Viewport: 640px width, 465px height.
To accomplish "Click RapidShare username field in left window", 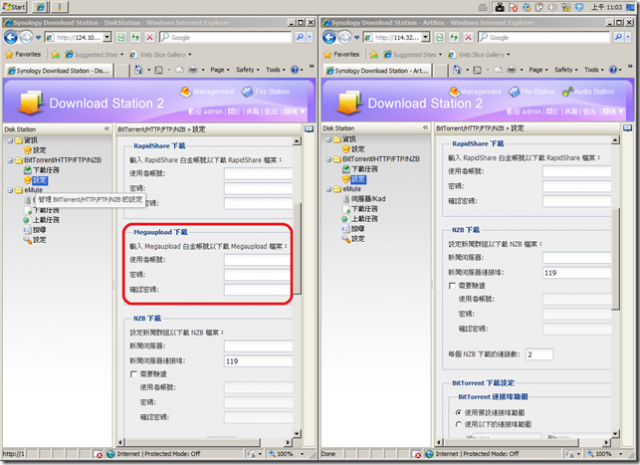I will [258, 174].
